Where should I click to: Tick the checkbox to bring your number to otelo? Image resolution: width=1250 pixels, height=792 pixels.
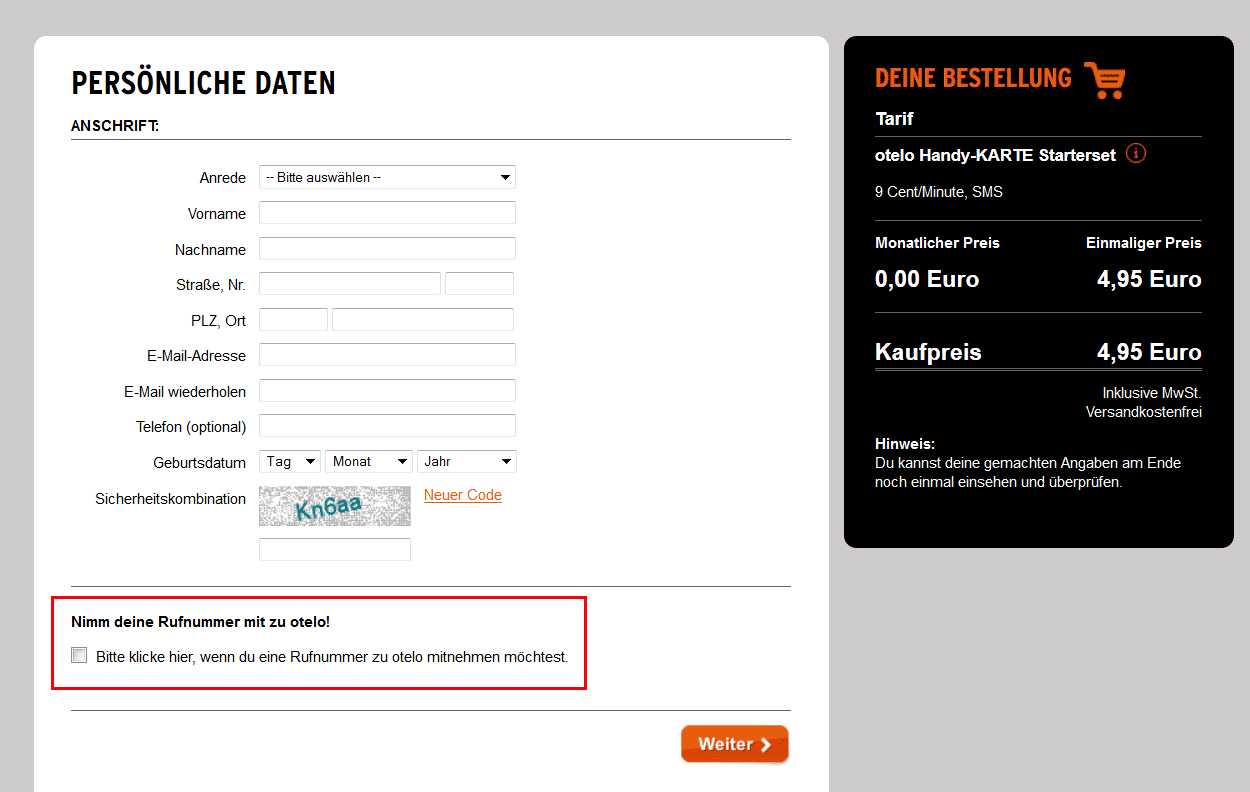coord(79,656)
